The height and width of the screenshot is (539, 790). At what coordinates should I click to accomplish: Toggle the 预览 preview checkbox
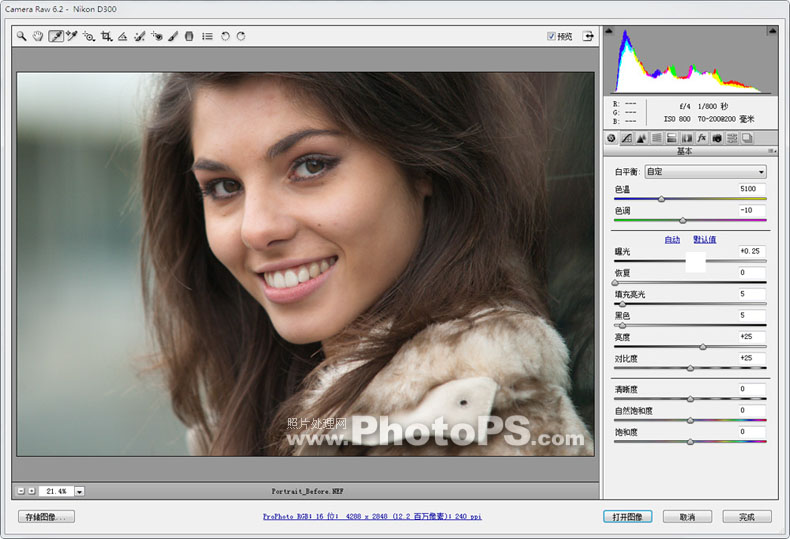click(x=551, y=36)
